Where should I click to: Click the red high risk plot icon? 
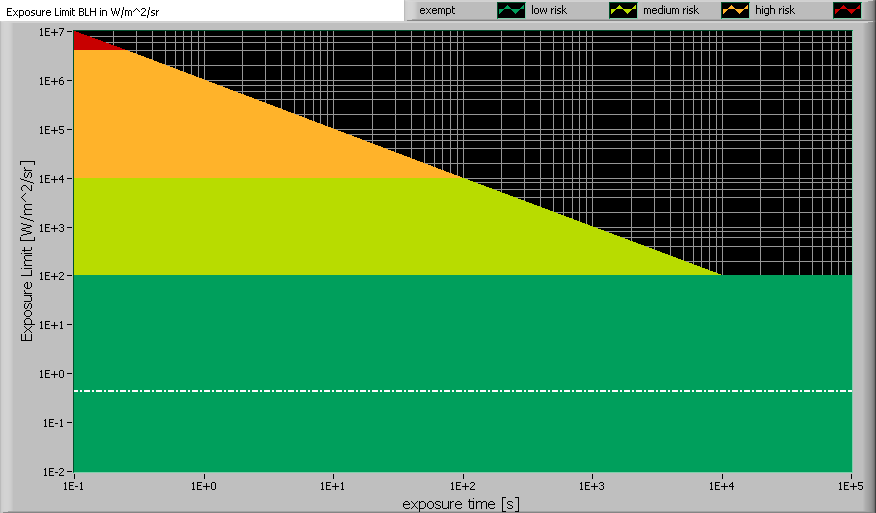pos(846,10)
